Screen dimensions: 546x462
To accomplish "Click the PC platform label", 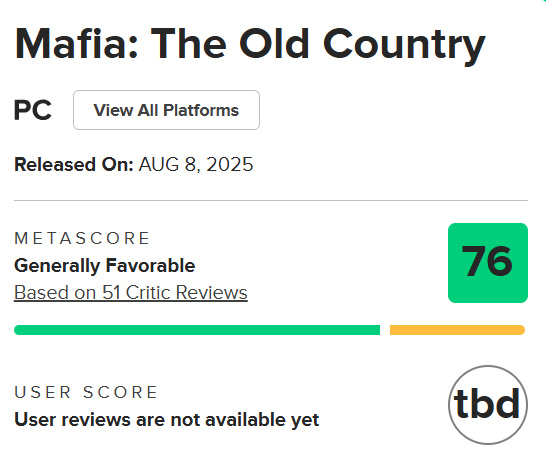I will pos(33,110).
